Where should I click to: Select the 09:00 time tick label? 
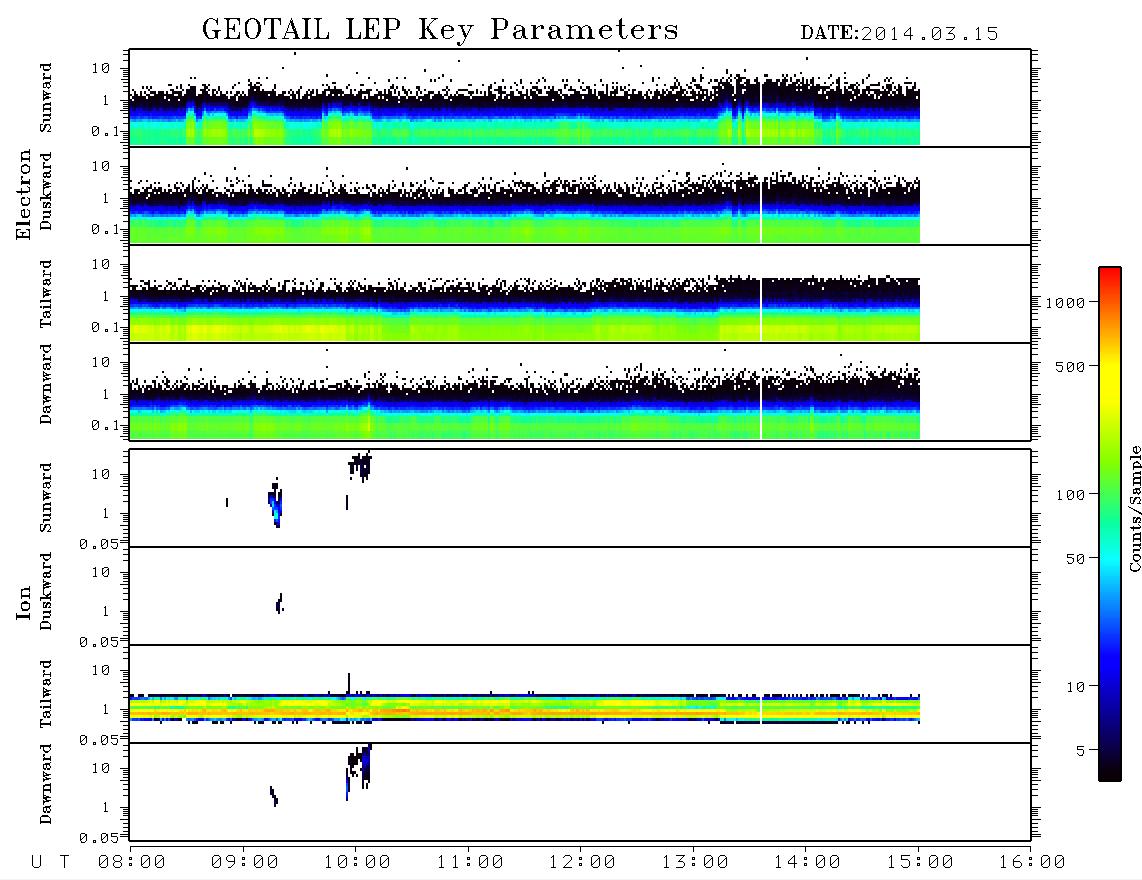245,863
